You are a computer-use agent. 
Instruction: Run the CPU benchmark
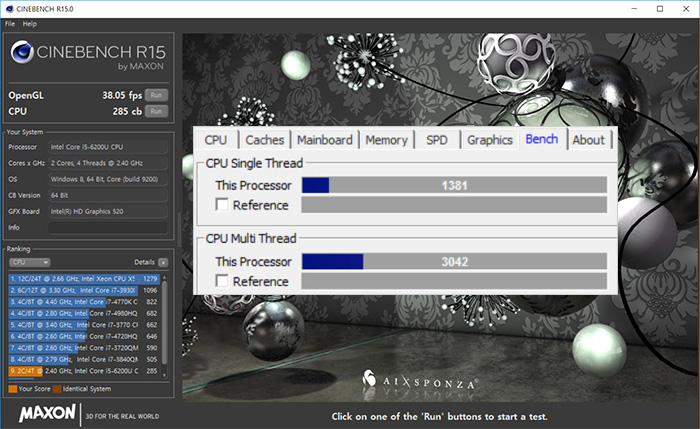click(x=156, y=111)
